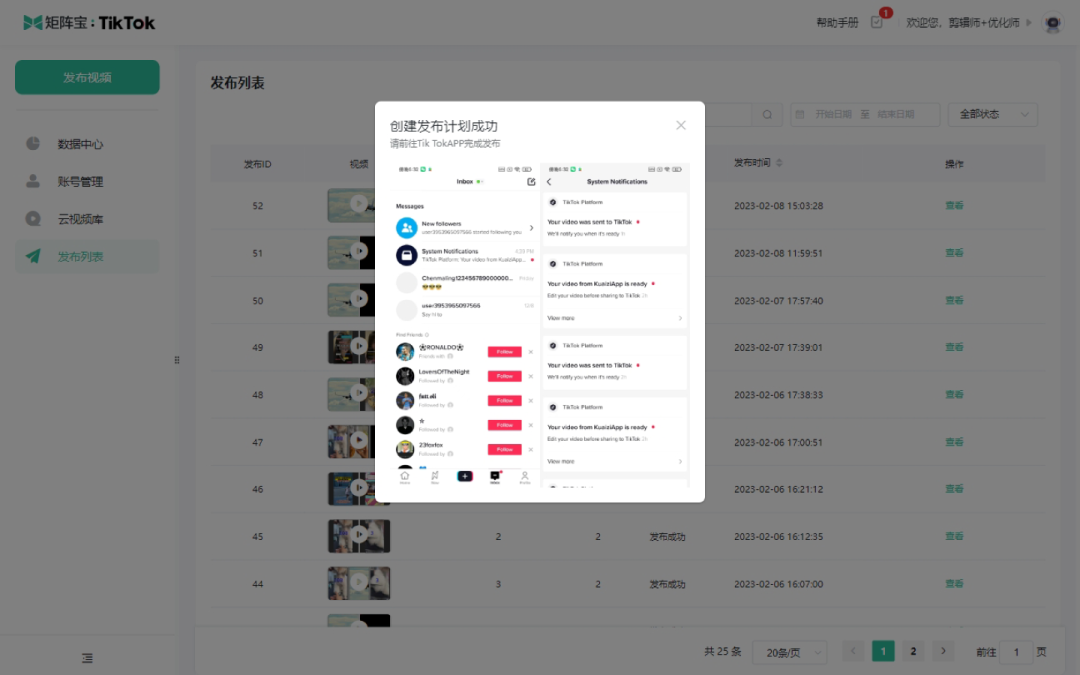Click 查看 for publish ID 48
The width and height of the screenshot is (1080, 675).
click(954, 395)
